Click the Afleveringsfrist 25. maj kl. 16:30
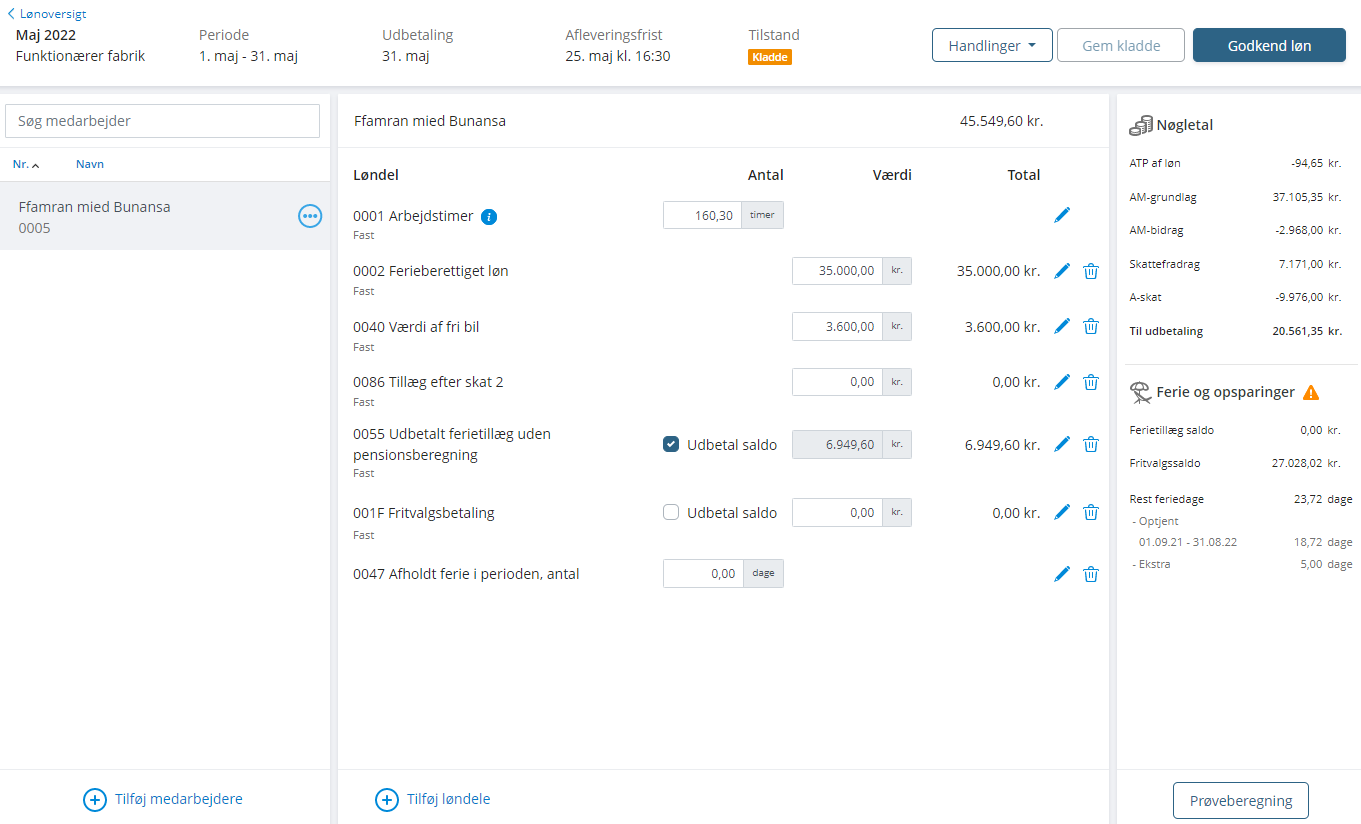 tap(618, 56)
